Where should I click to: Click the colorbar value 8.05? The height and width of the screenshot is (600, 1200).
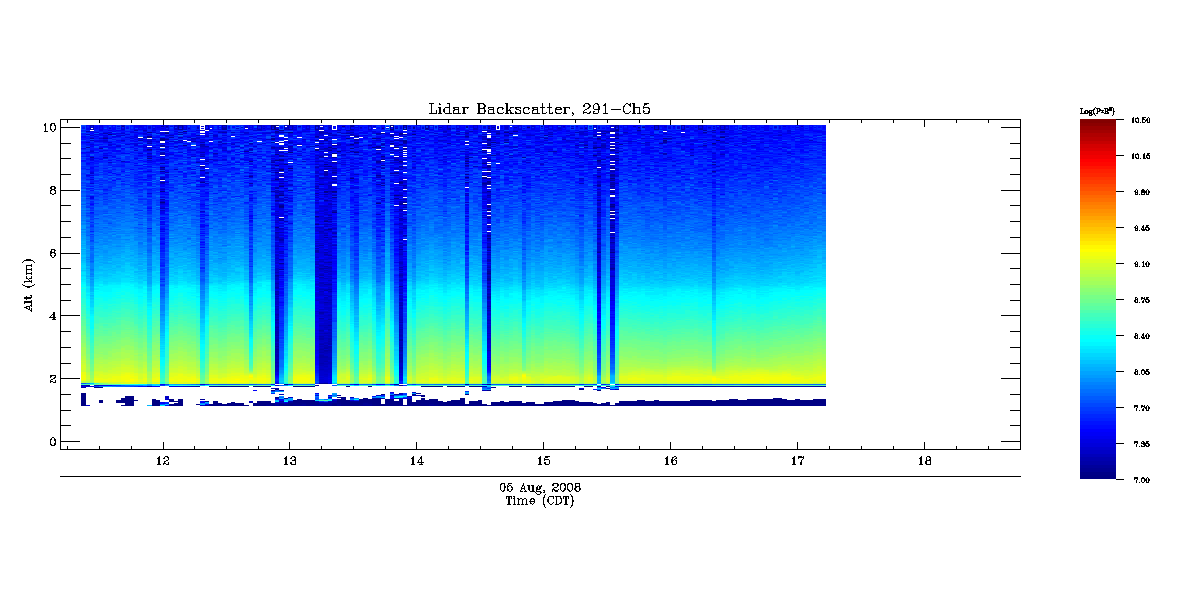click(1141, 372)
